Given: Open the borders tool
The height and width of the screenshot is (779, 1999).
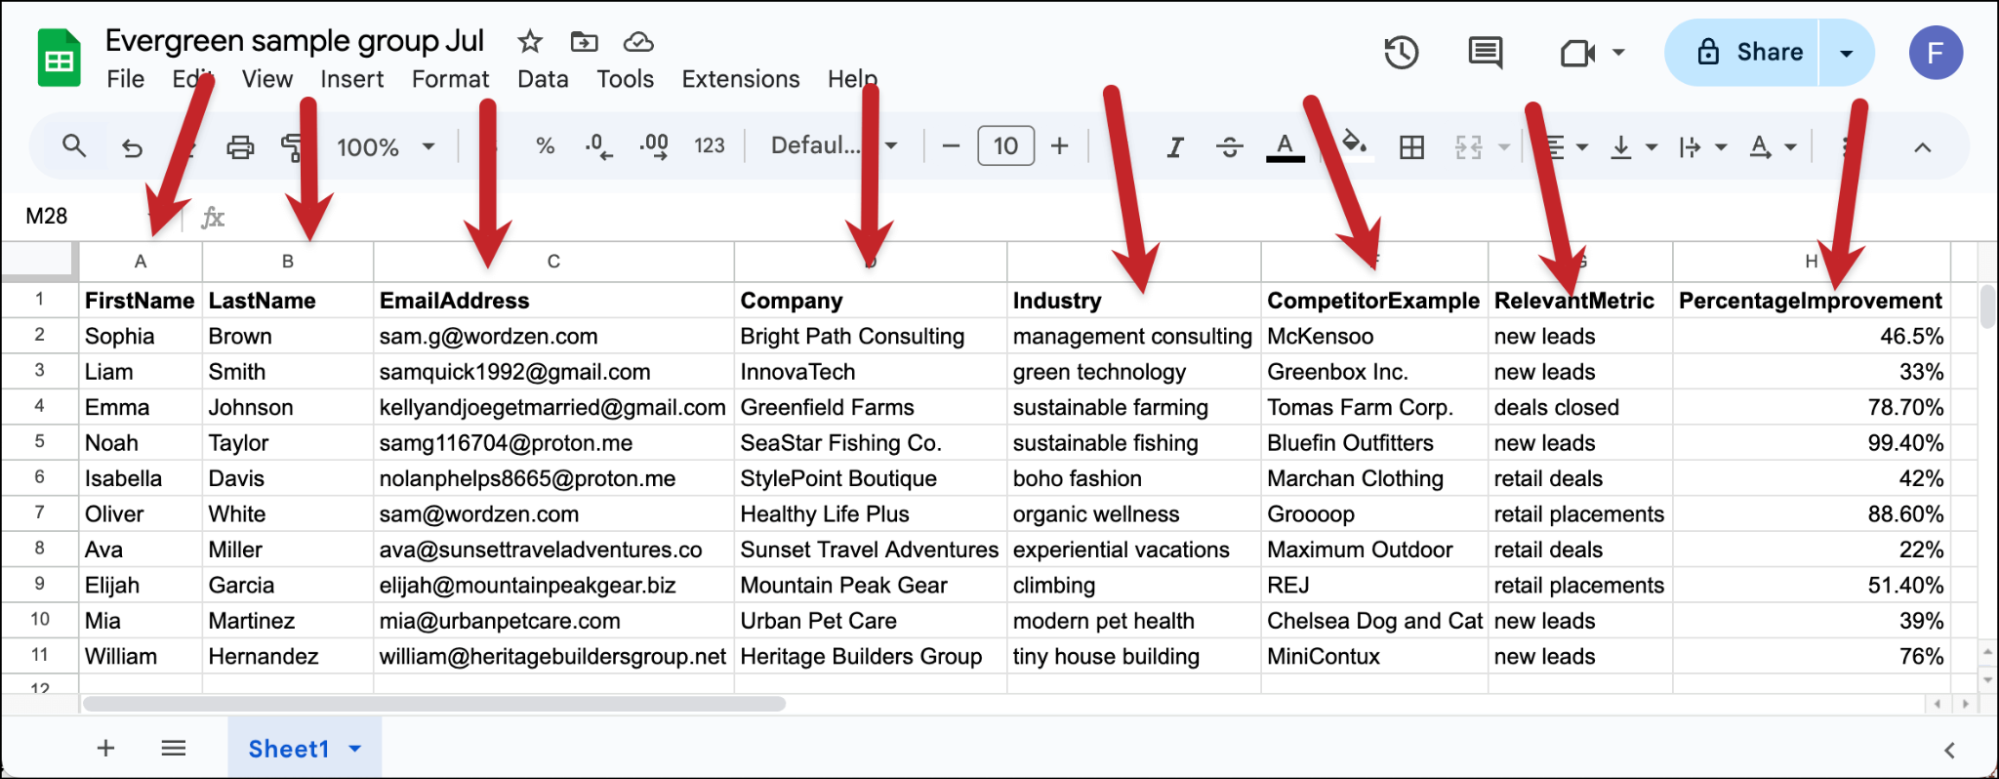Looking at the screenshot, I should (1411, 147).
